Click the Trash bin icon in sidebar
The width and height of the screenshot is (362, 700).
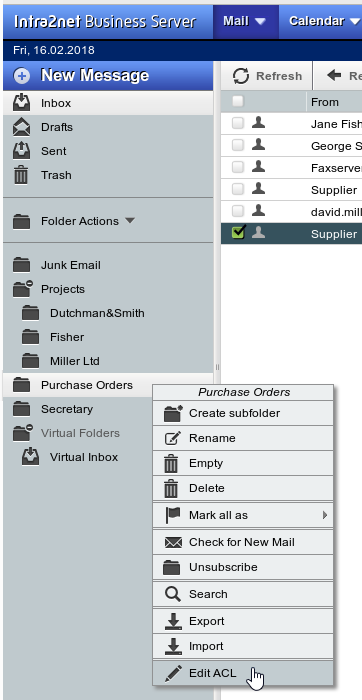point(21,175)
